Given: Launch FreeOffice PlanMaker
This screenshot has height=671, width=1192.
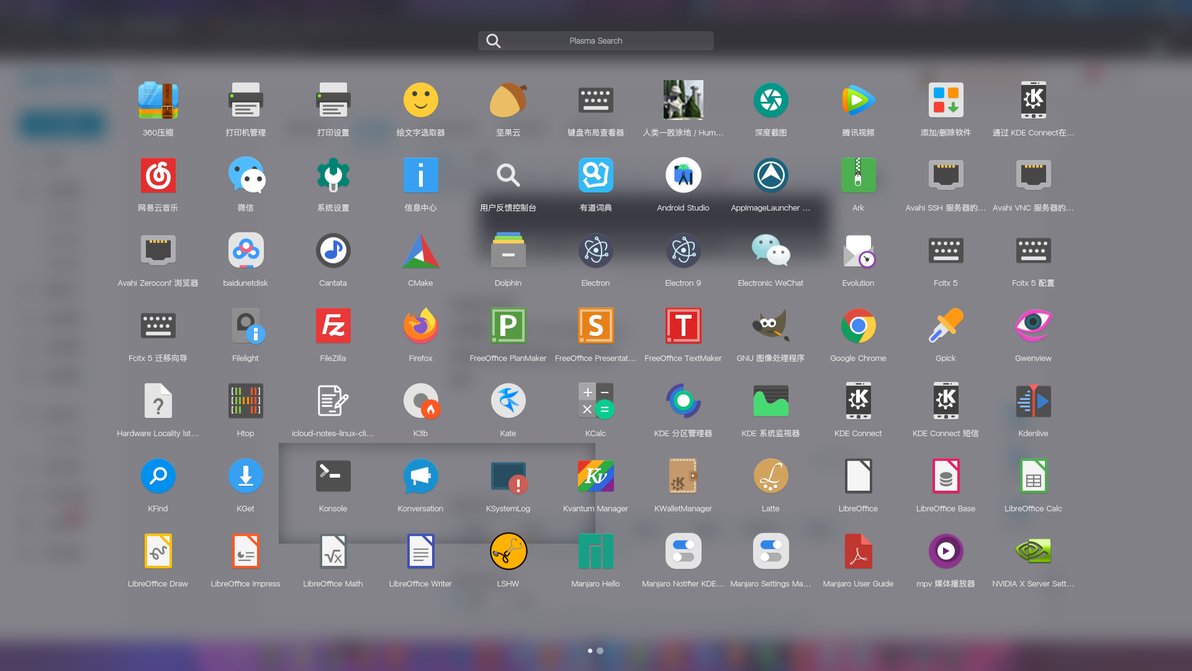Looking at the screenshot, I should (508, 326).
